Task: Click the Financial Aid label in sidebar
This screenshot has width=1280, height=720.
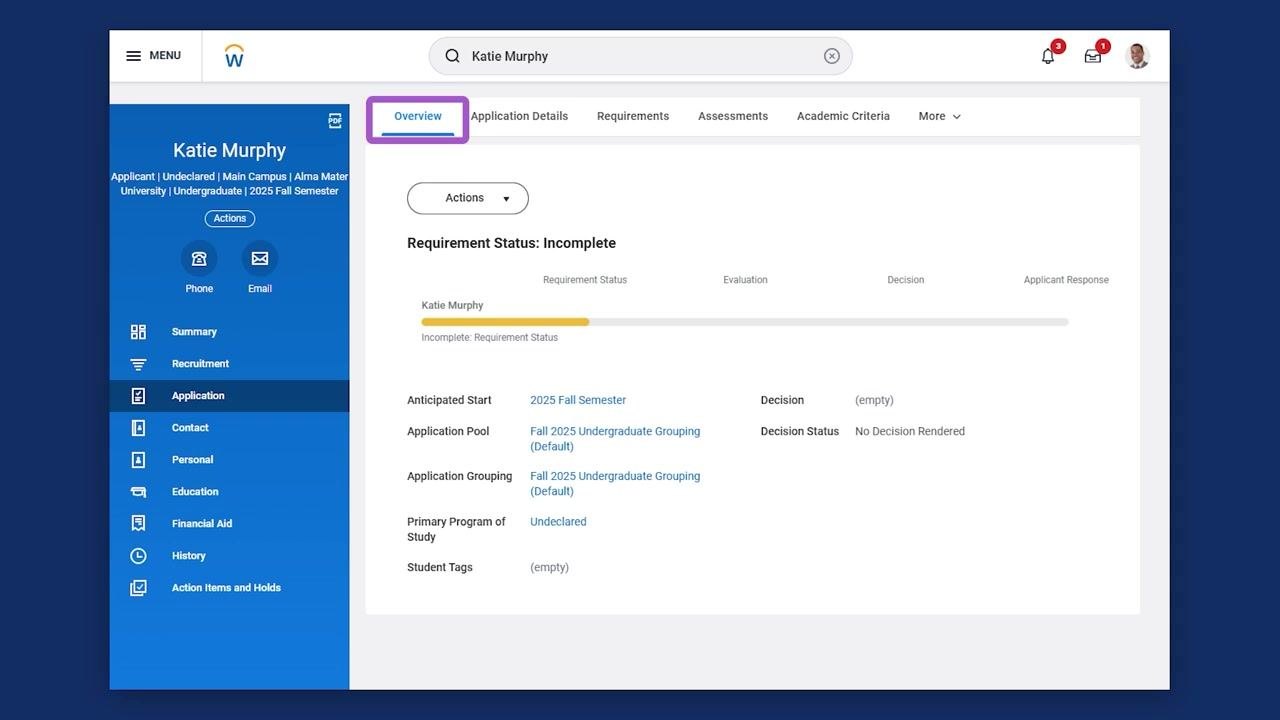Action: coord(201,524)
